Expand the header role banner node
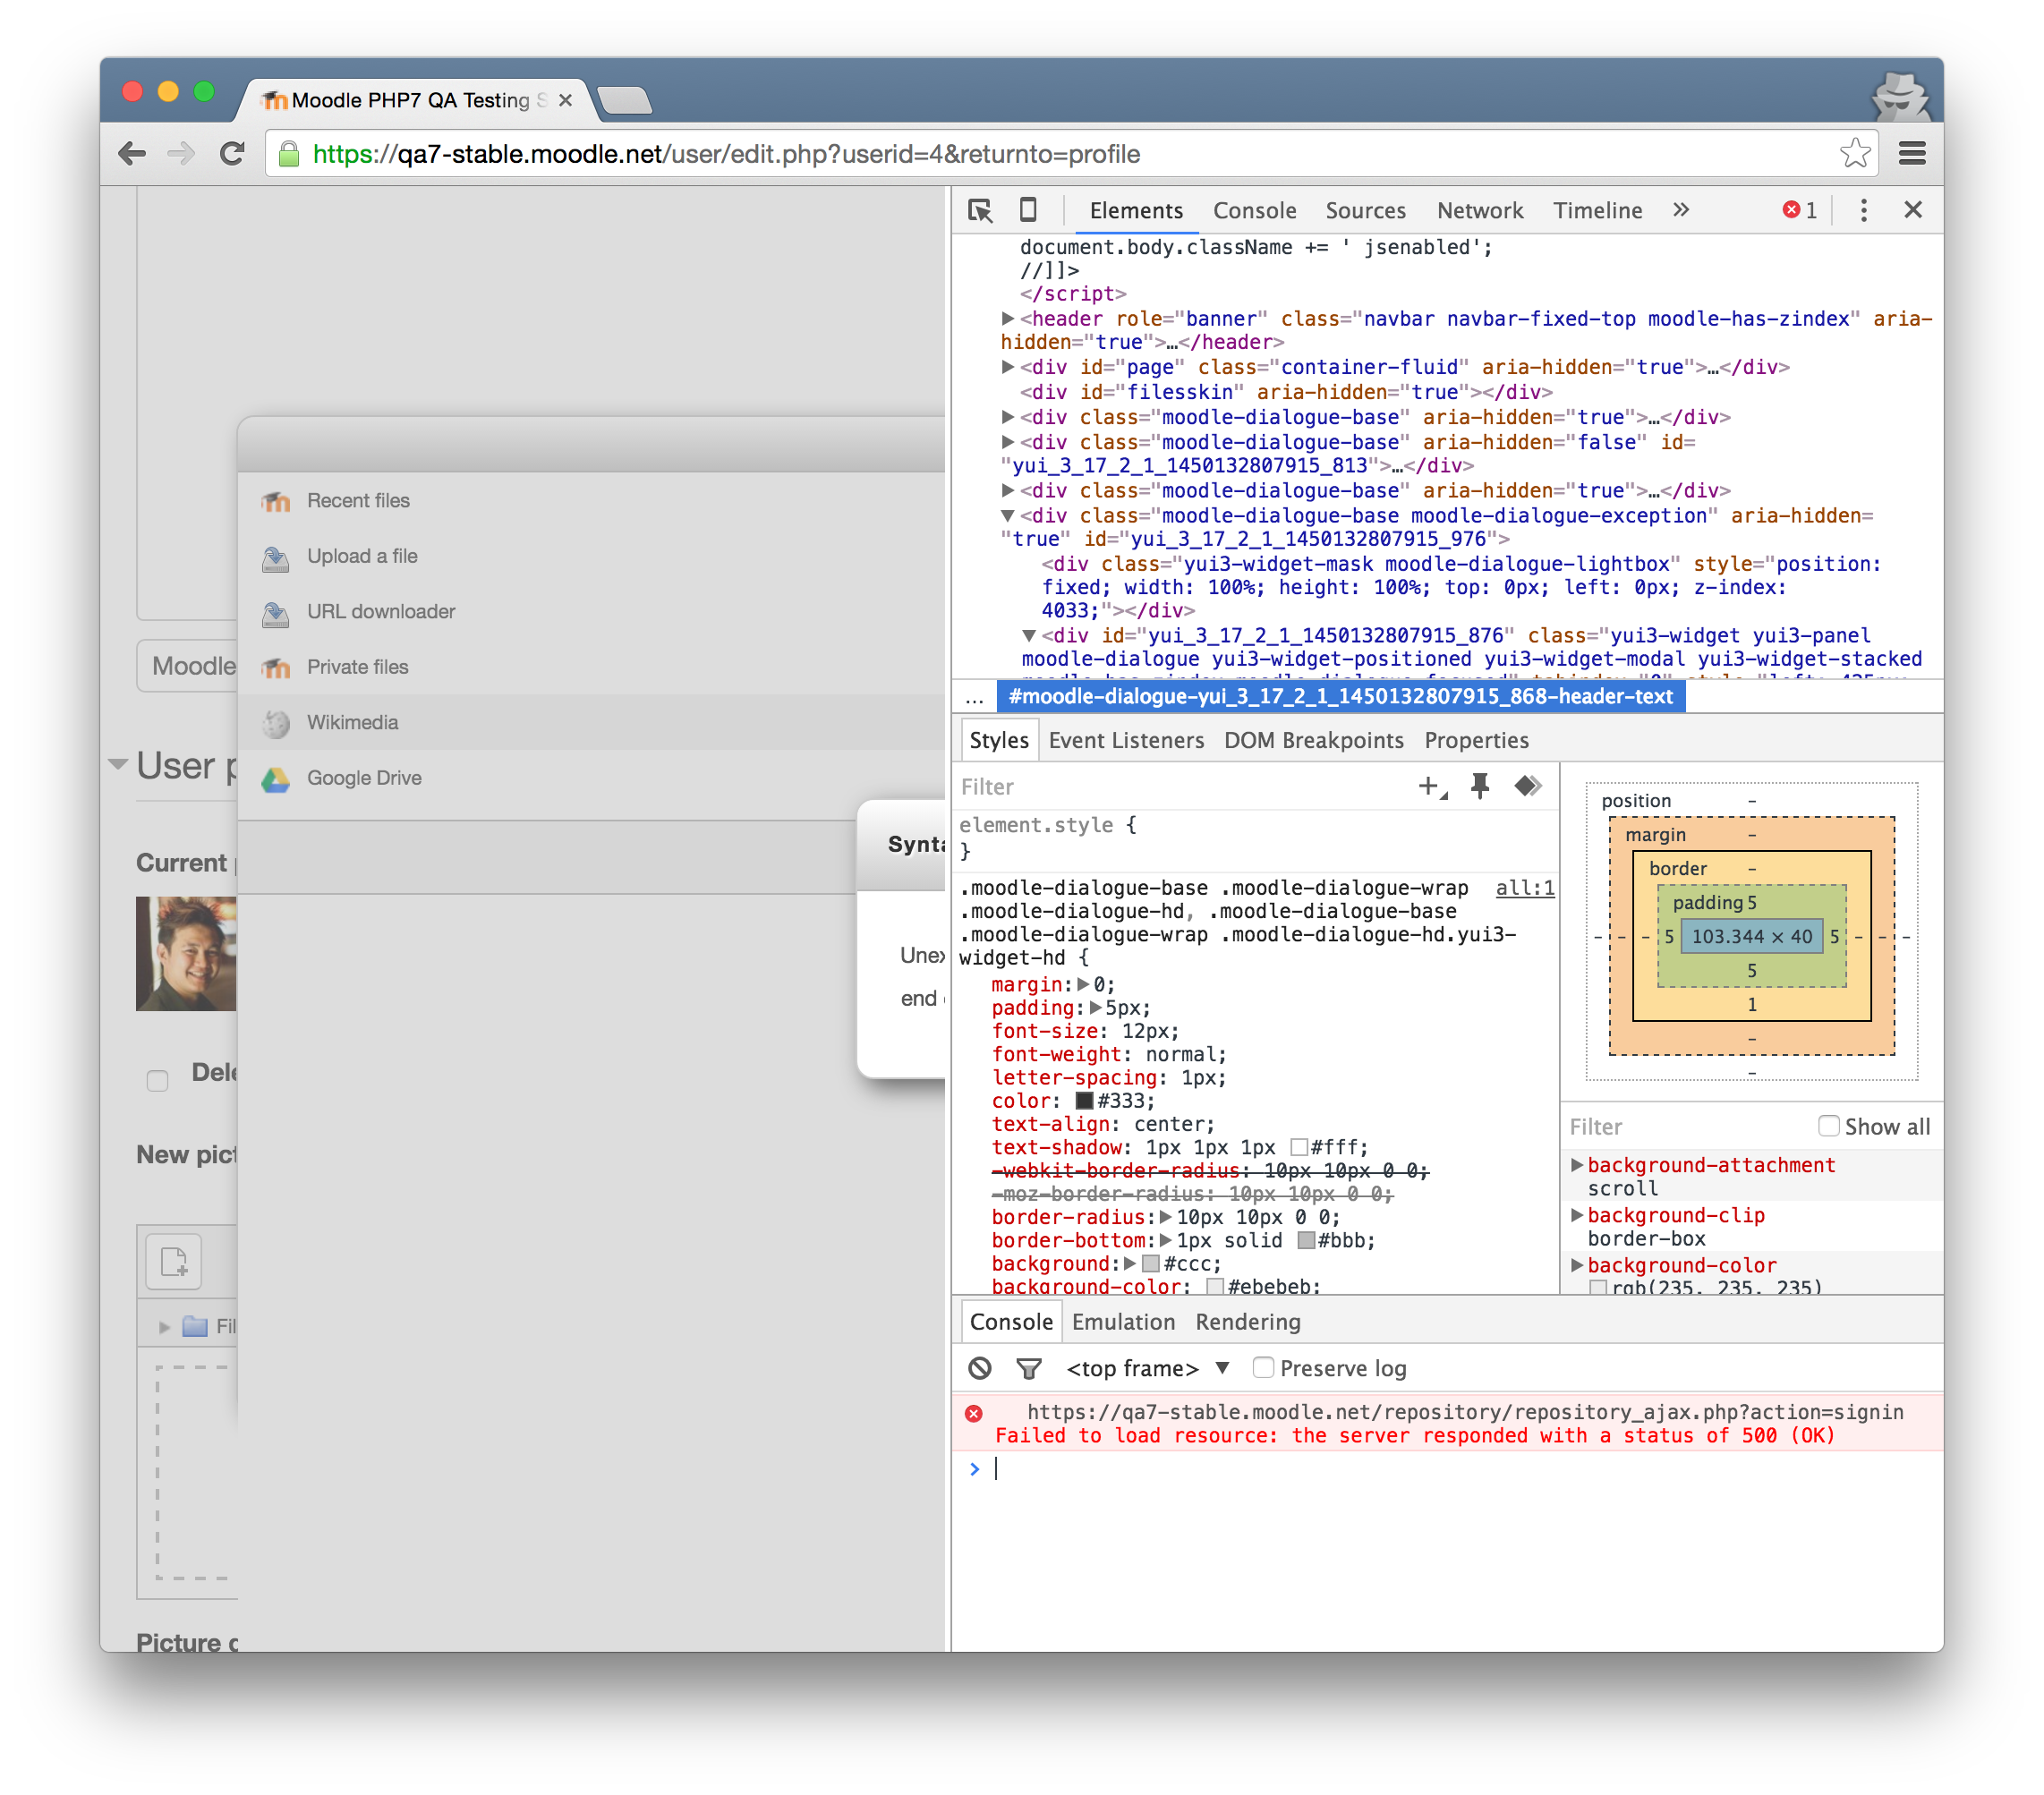The height and width of the screenshot is (1795, 2044). click(1008, 318)
